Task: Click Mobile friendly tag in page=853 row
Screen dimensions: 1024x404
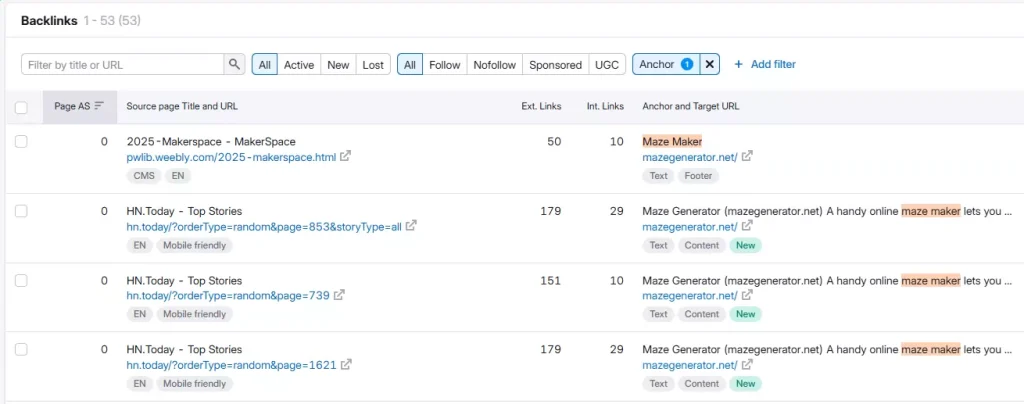Action: point(194,245)
